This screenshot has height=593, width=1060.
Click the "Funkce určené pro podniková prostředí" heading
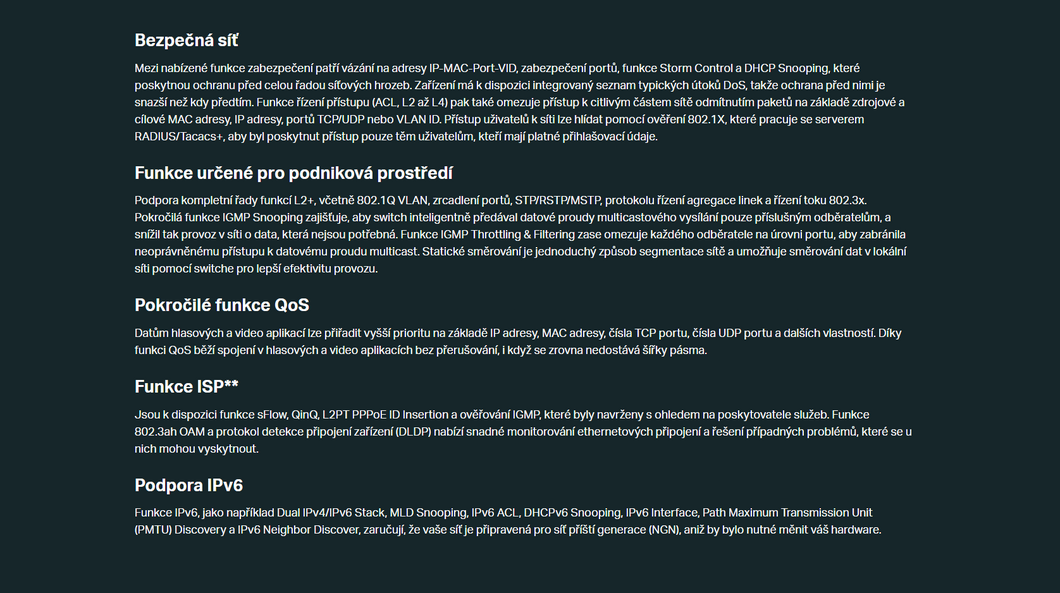(294, 172)
